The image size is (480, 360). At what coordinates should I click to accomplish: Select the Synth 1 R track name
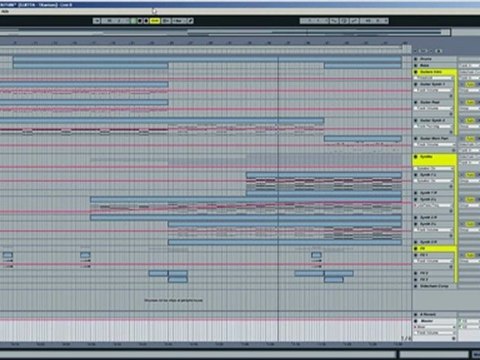(428, 193)
